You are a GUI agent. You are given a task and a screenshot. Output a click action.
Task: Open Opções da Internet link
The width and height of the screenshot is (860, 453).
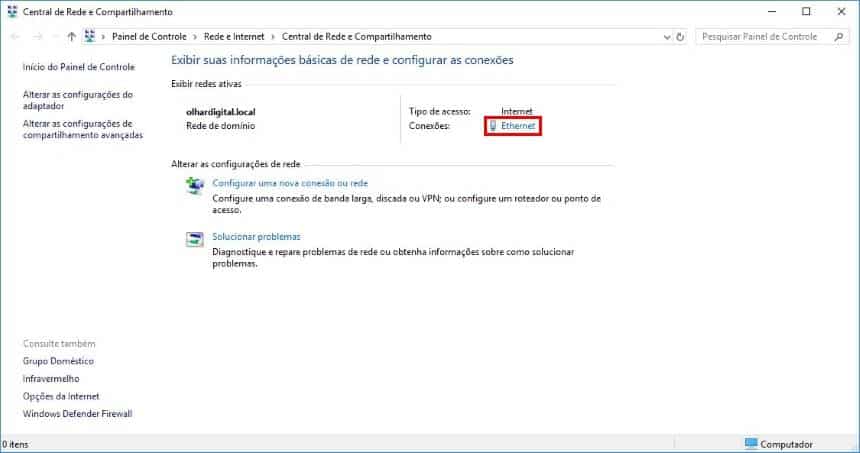(61, 396)
